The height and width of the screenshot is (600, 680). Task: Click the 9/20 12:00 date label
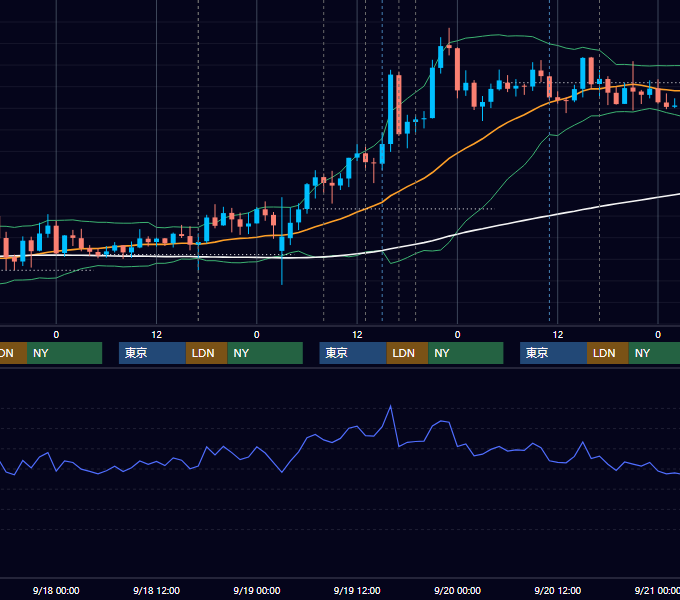click(x=558, y=590)
